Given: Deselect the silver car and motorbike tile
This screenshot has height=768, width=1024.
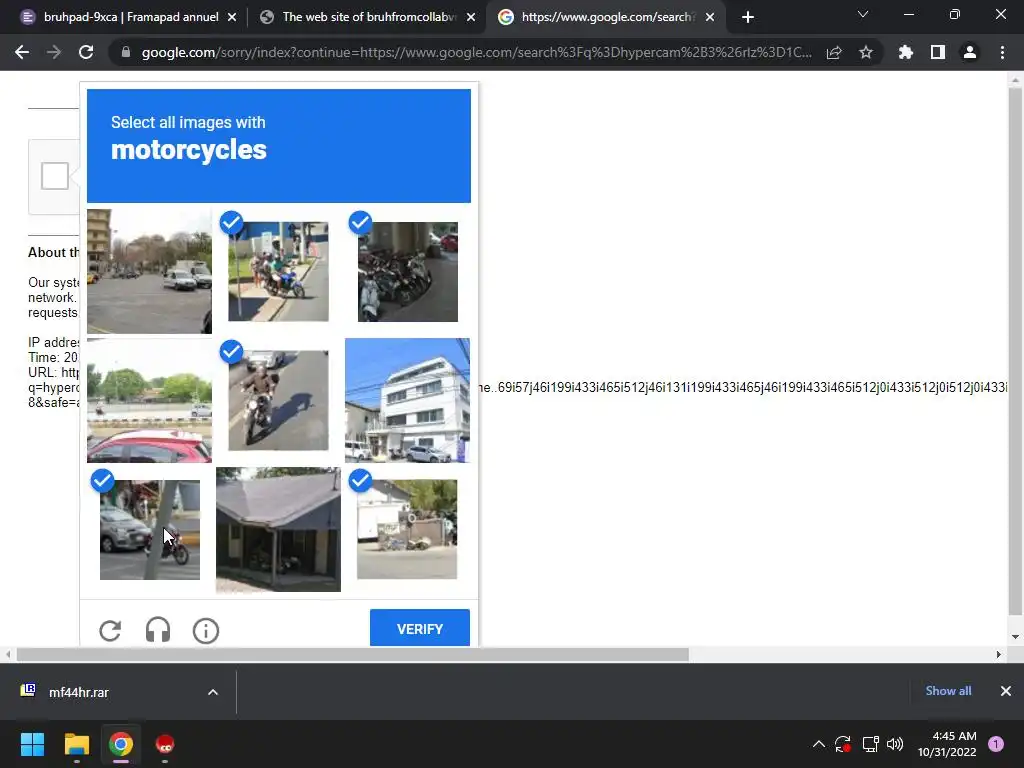Looking at the screenshot, I should coord(150,530).
